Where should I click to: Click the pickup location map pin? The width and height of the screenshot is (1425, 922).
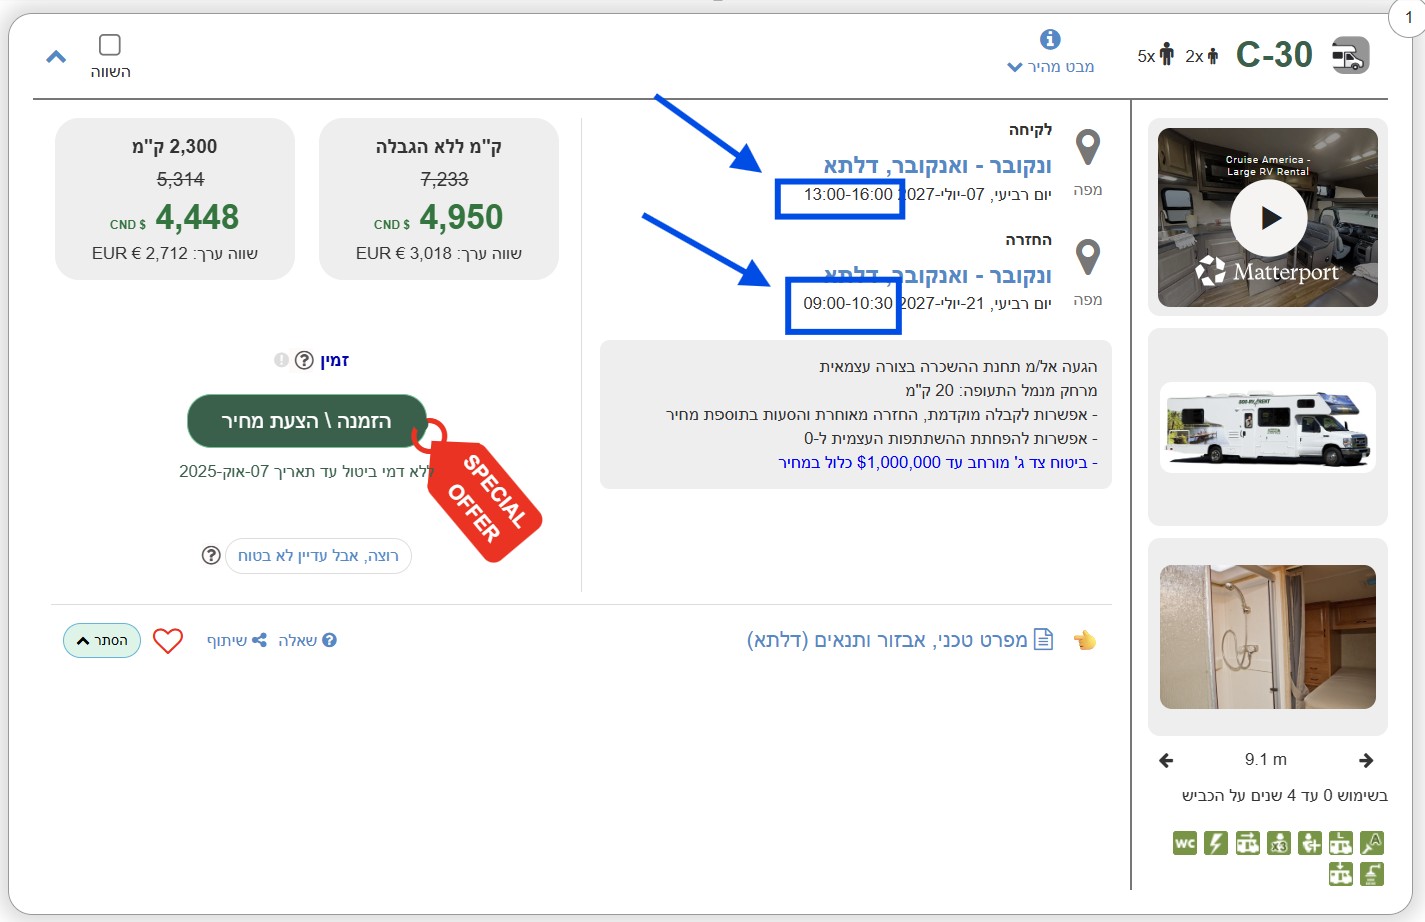(1087, 148)
